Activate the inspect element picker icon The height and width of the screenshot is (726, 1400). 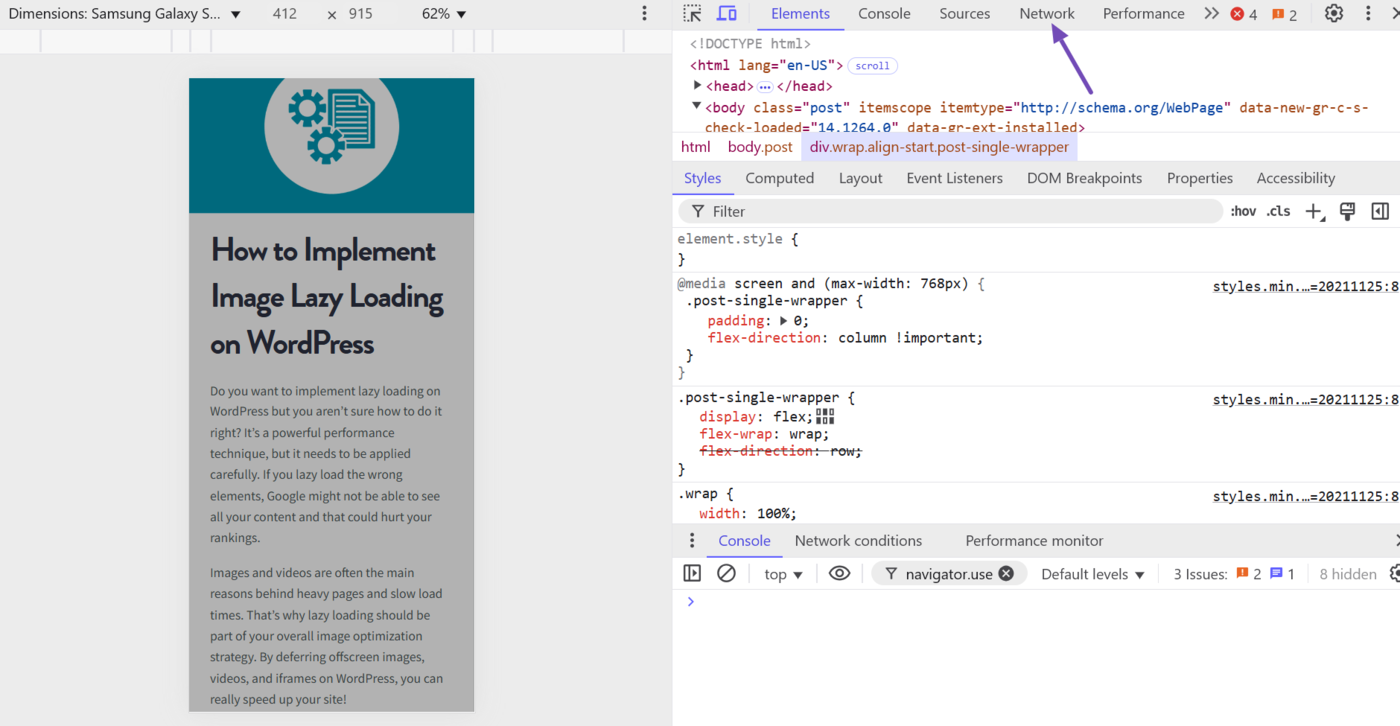coord(692,14)
